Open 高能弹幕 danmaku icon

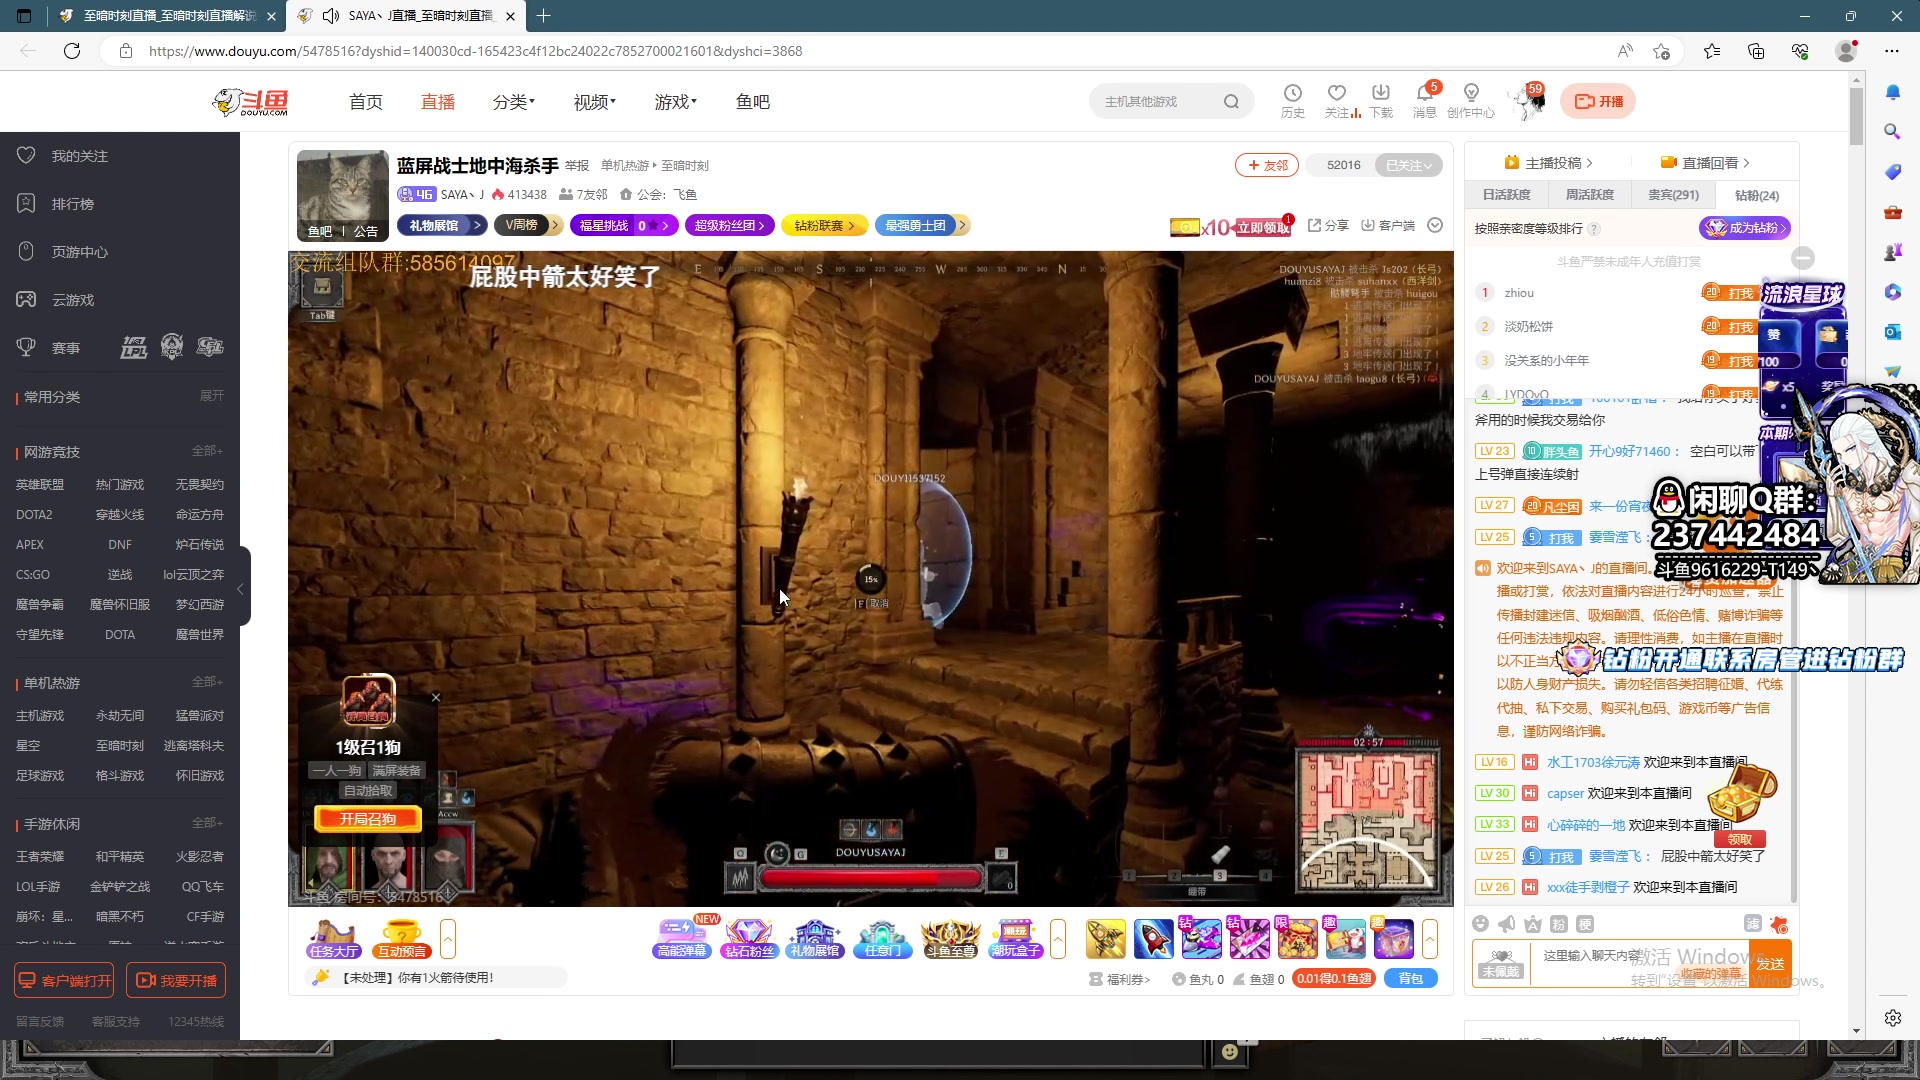681,939
